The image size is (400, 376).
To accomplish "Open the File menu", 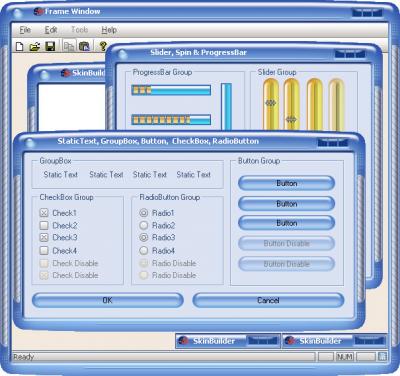I will (x=25, y=30).
